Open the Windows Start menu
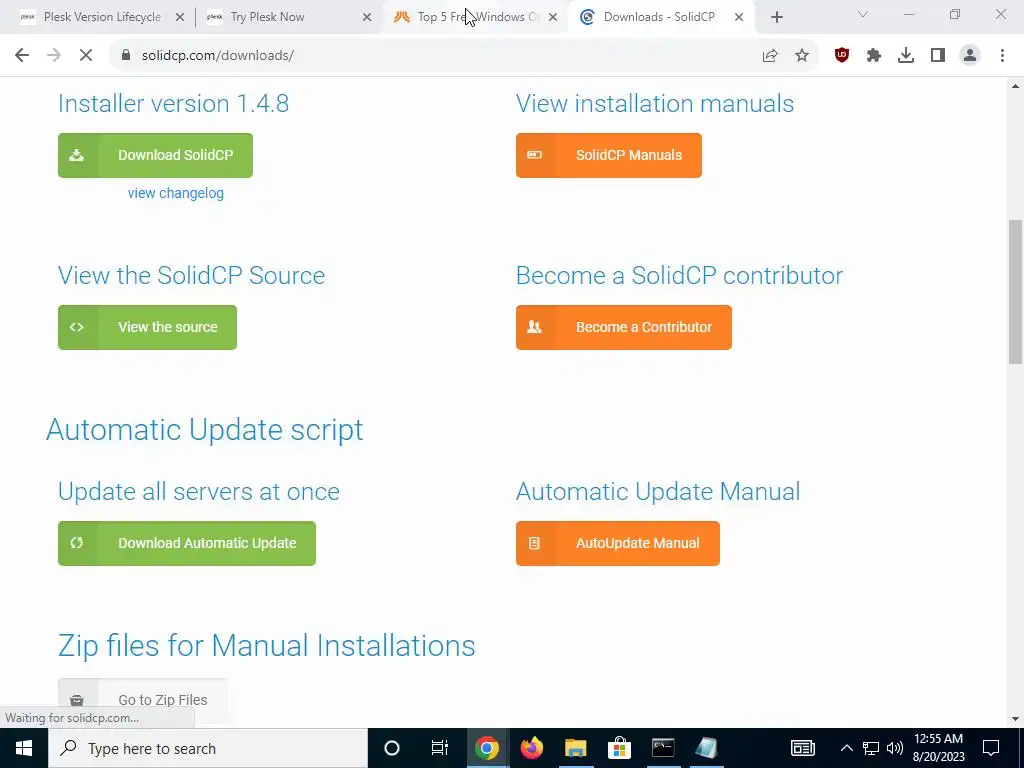 (24, 748)
